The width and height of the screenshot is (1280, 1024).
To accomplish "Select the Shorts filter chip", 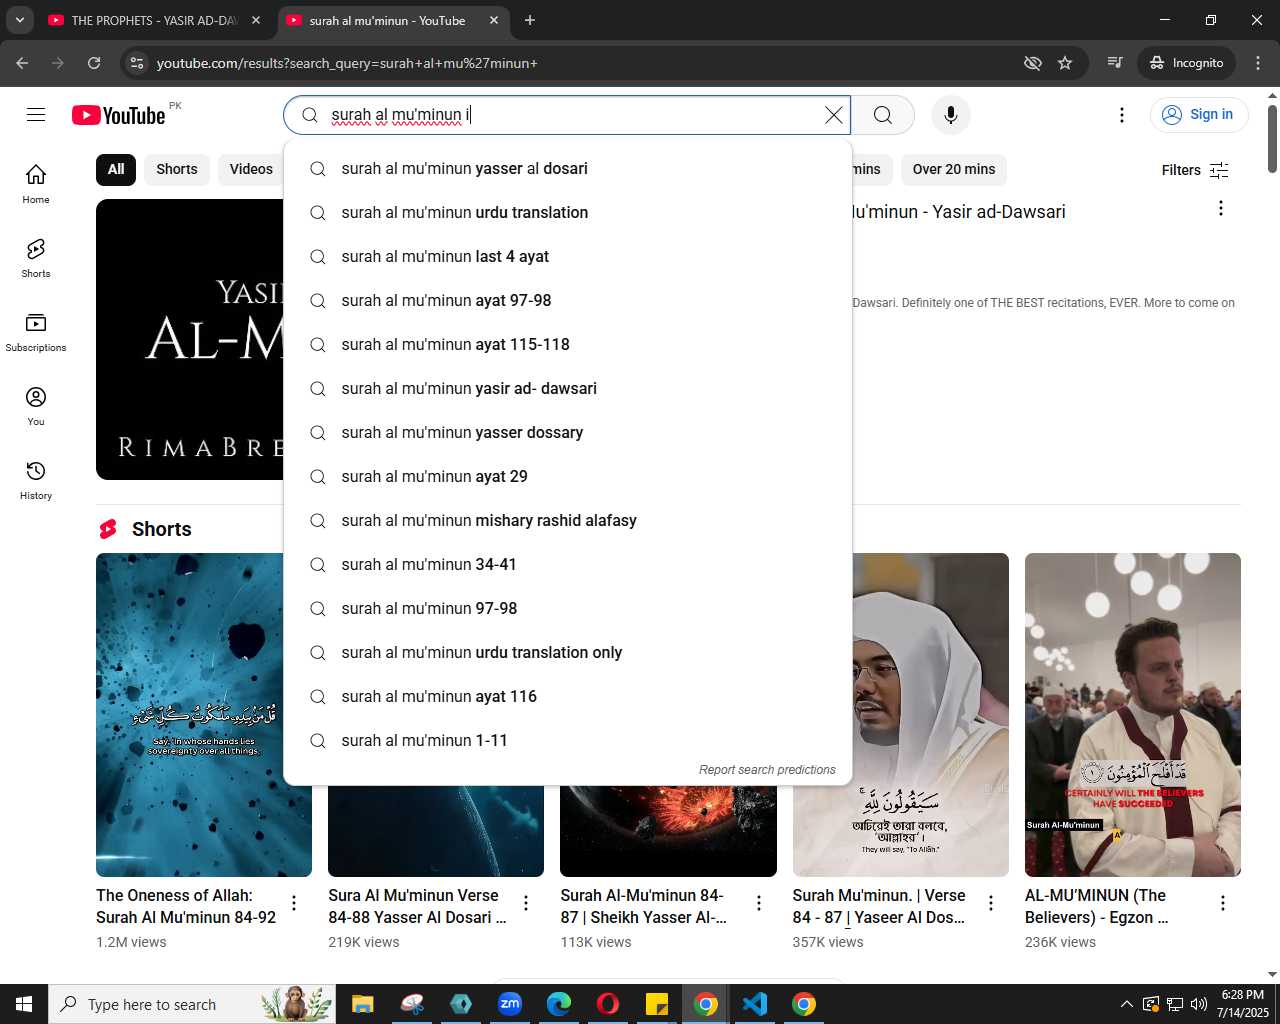I will [177, 169].
